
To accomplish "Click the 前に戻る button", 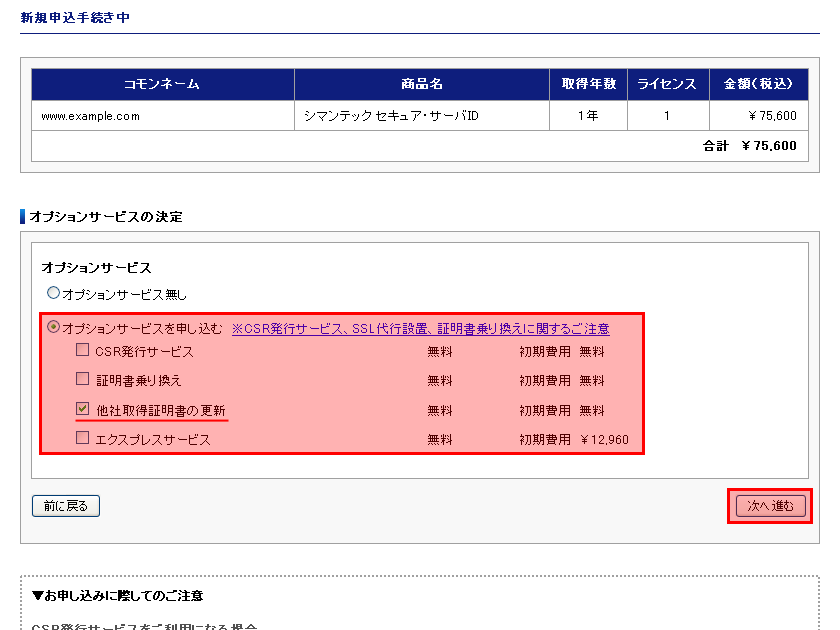I will 66,506.
